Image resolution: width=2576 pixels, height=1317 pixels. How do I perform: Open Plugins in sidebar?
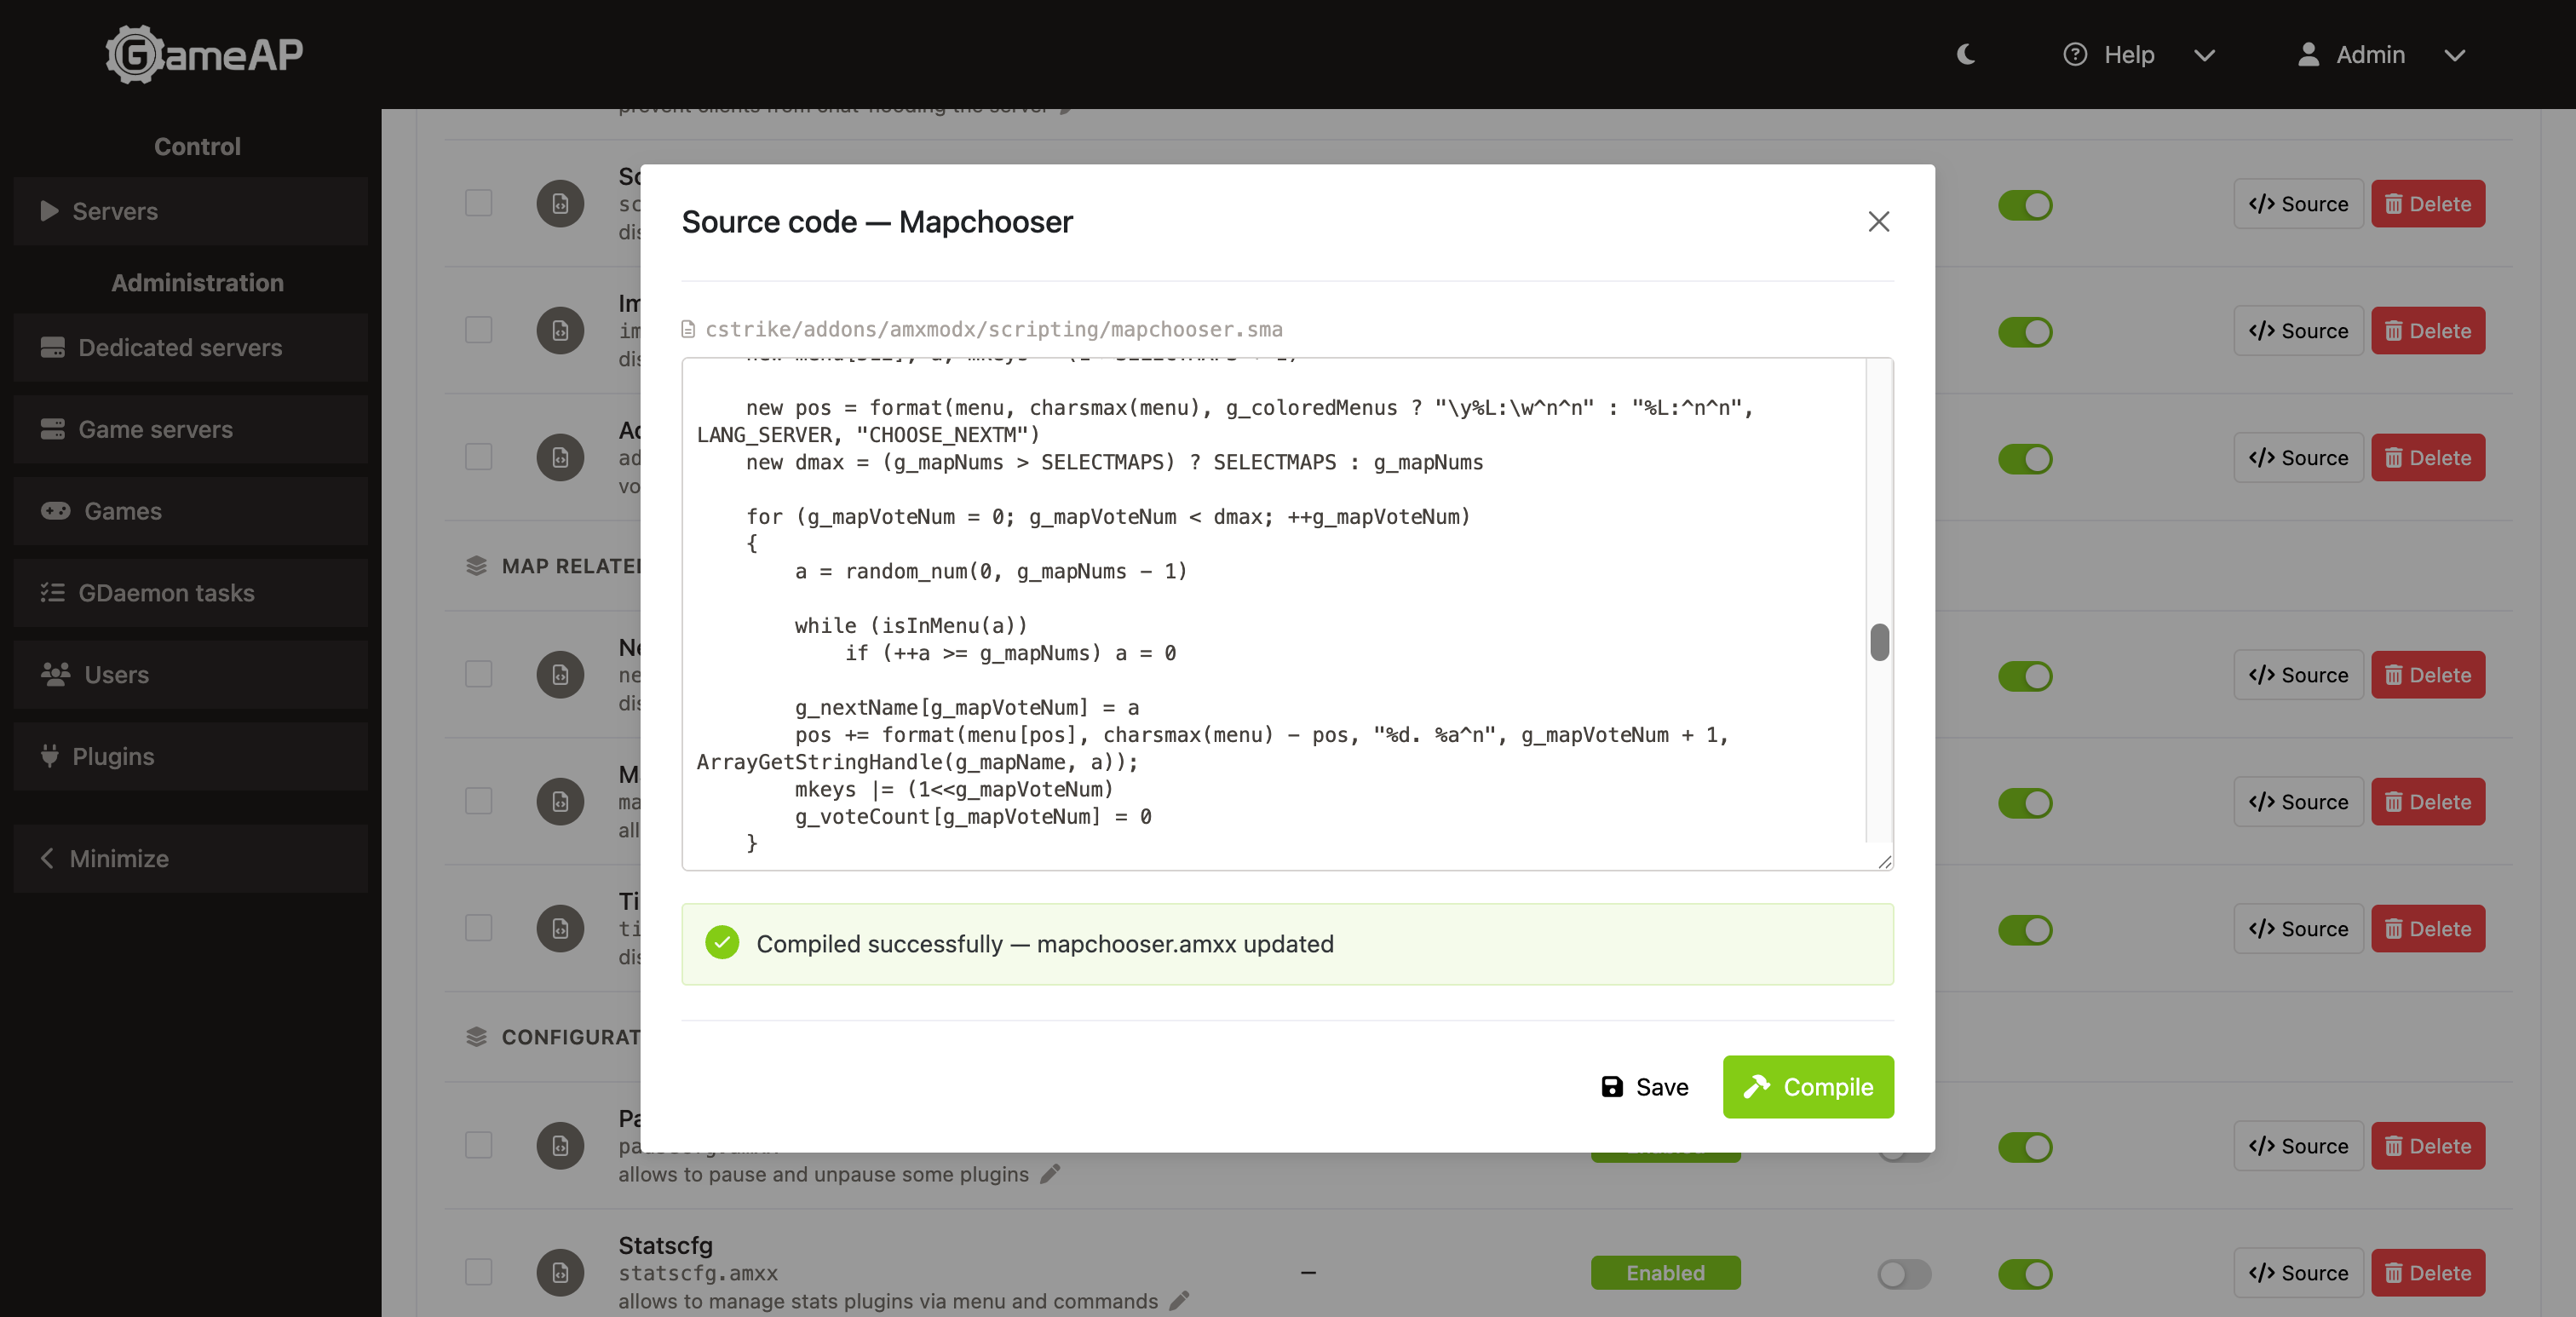point(191,757)
